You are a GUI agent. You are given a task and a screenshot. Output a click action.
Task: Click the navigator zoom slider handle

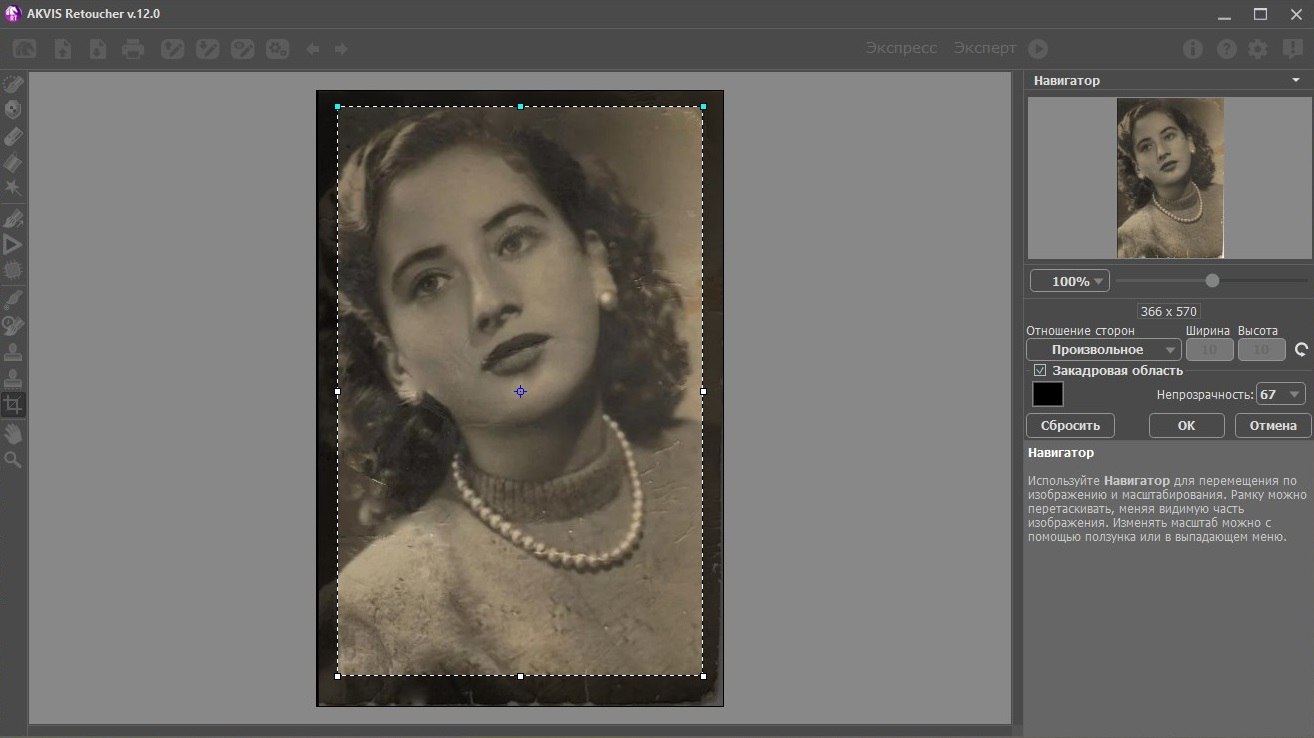click(1212, 281)
